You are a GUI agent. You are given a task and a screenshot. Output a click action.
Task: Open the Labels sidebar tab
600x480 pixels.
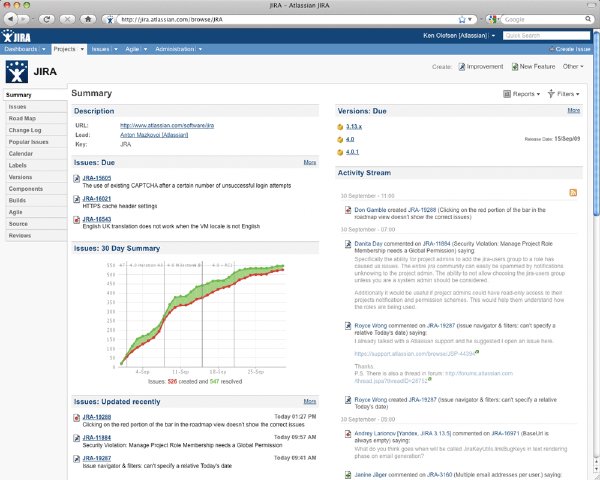[36, 165]
